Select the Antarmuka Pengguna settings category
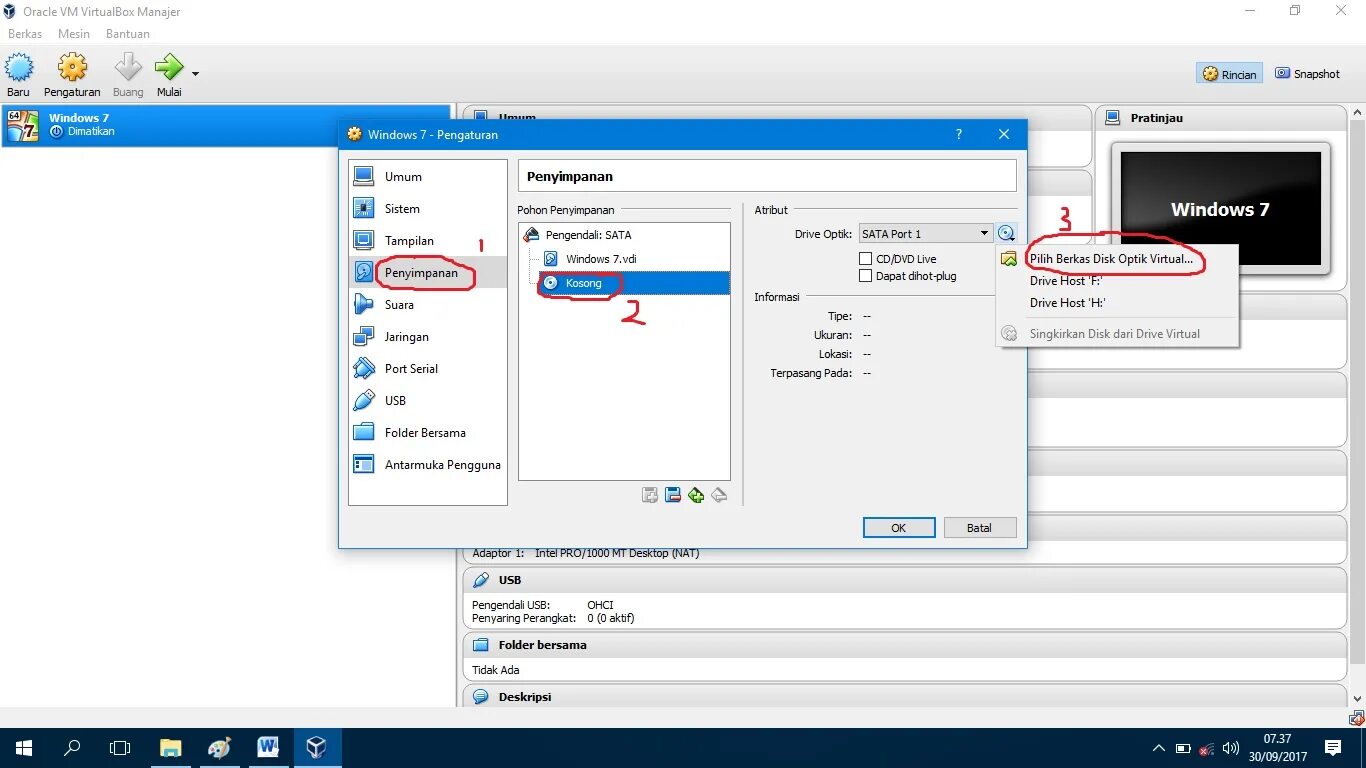This screenshot has width=1366, height=768. coord(428,465)
